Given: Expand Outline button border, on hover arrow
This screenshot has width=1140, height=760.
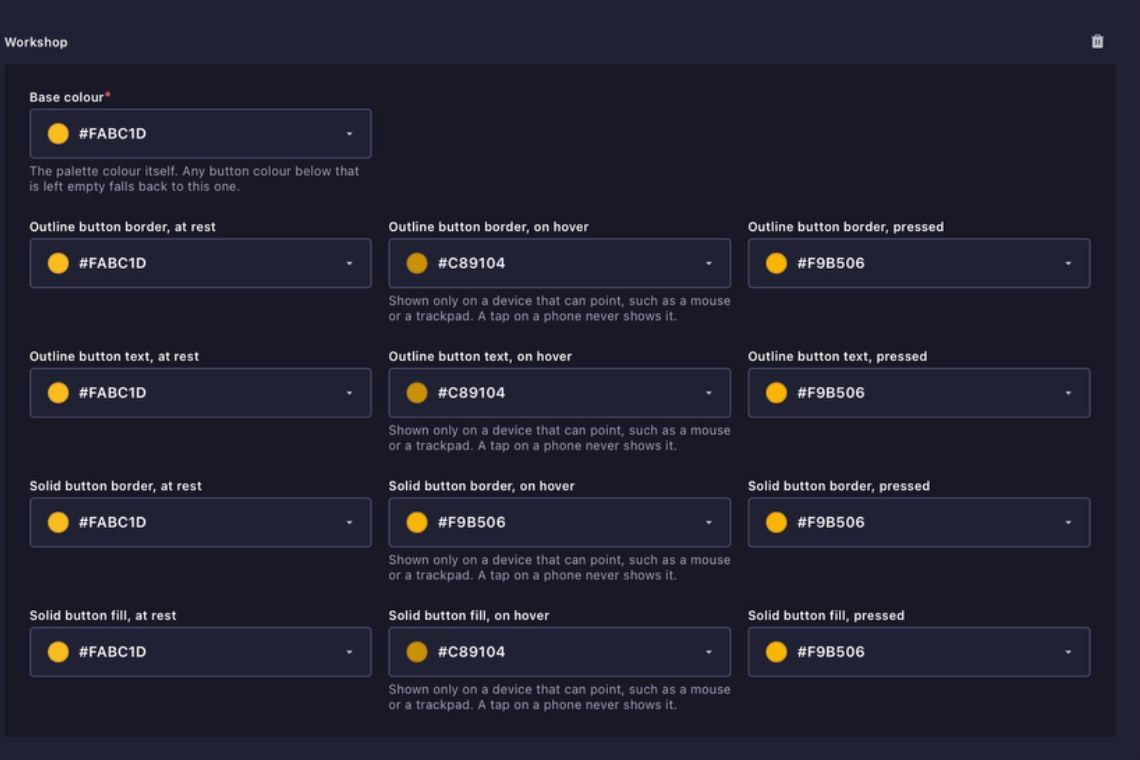Looking at the screenshot, I should [x=709, y=263].
